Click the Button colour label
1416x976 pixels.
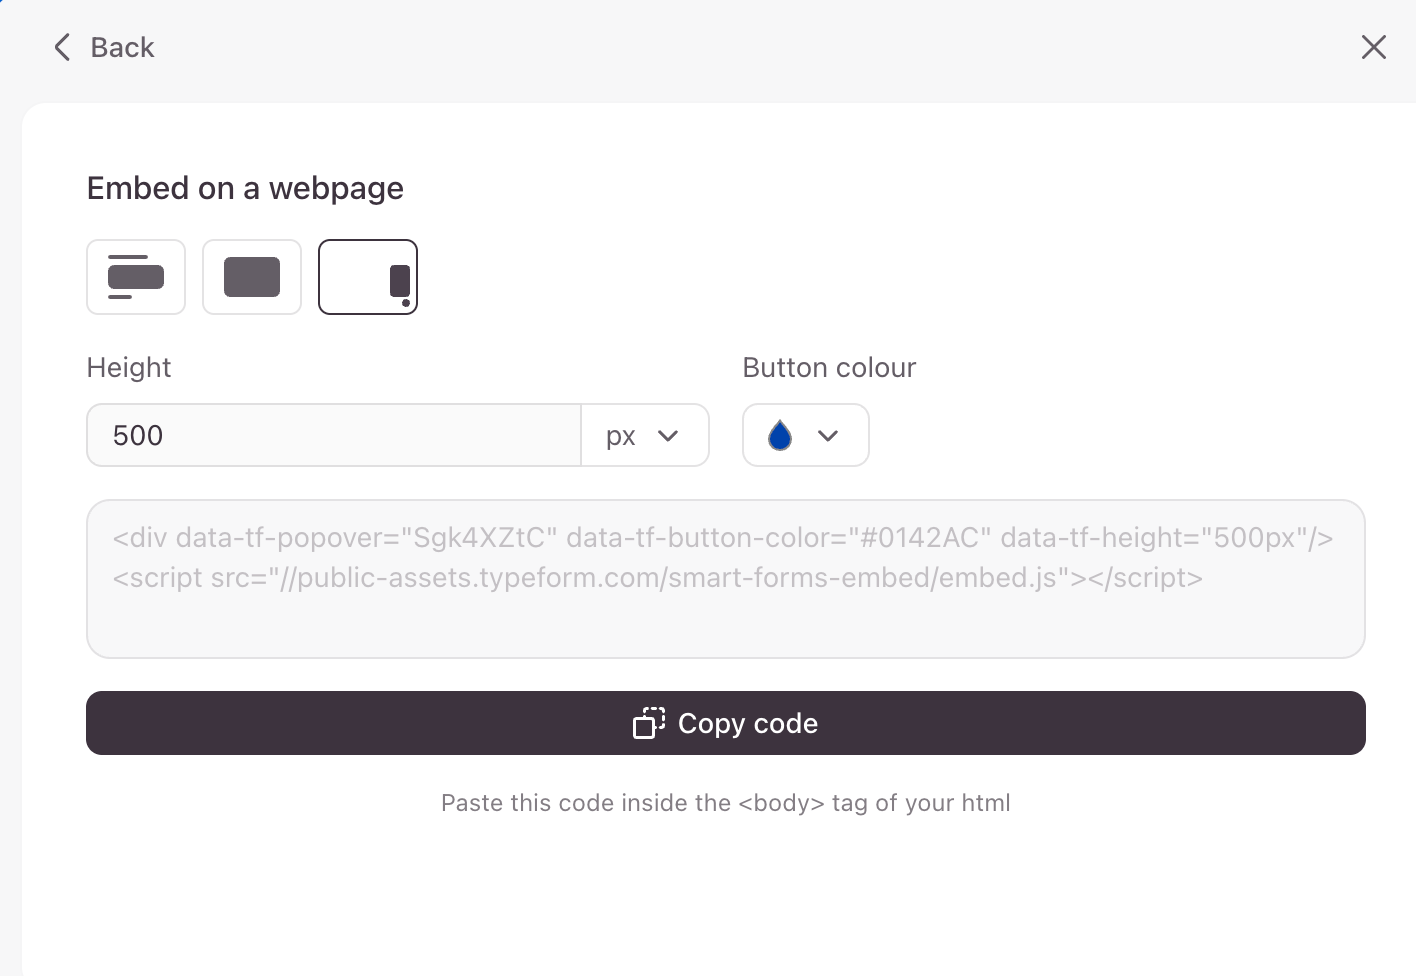[x=829, y=367]
